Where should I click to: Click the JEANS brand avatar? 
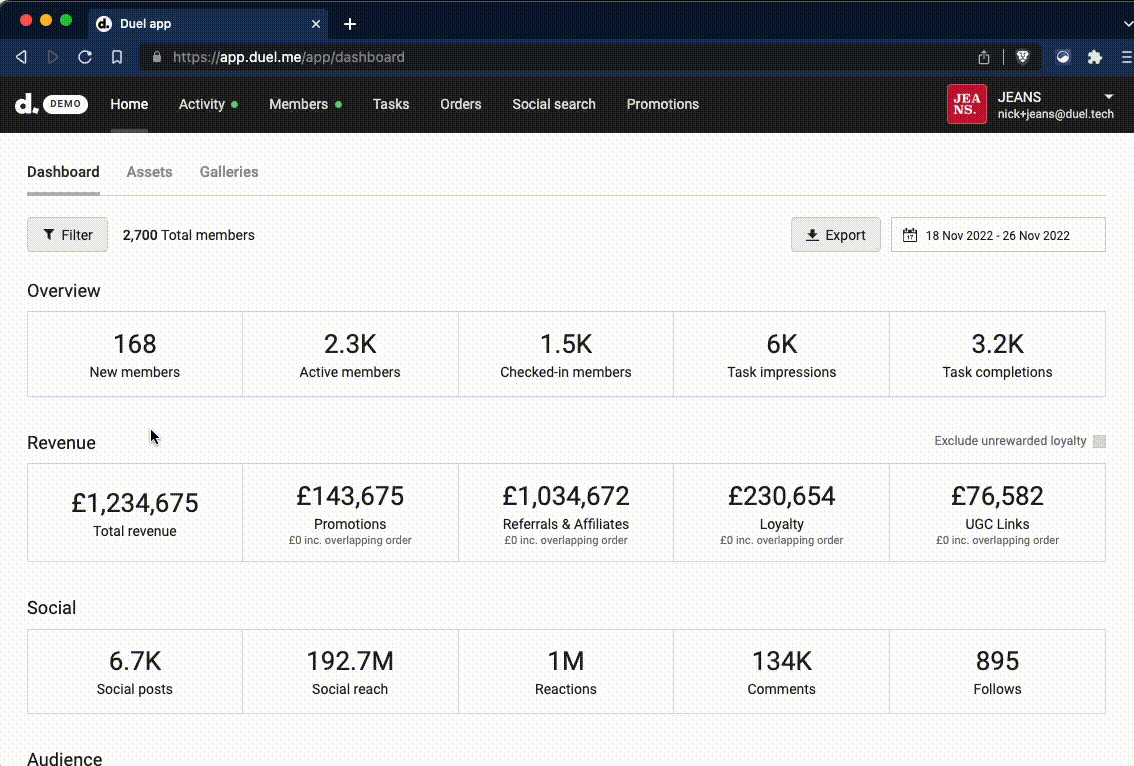[966, 104]
